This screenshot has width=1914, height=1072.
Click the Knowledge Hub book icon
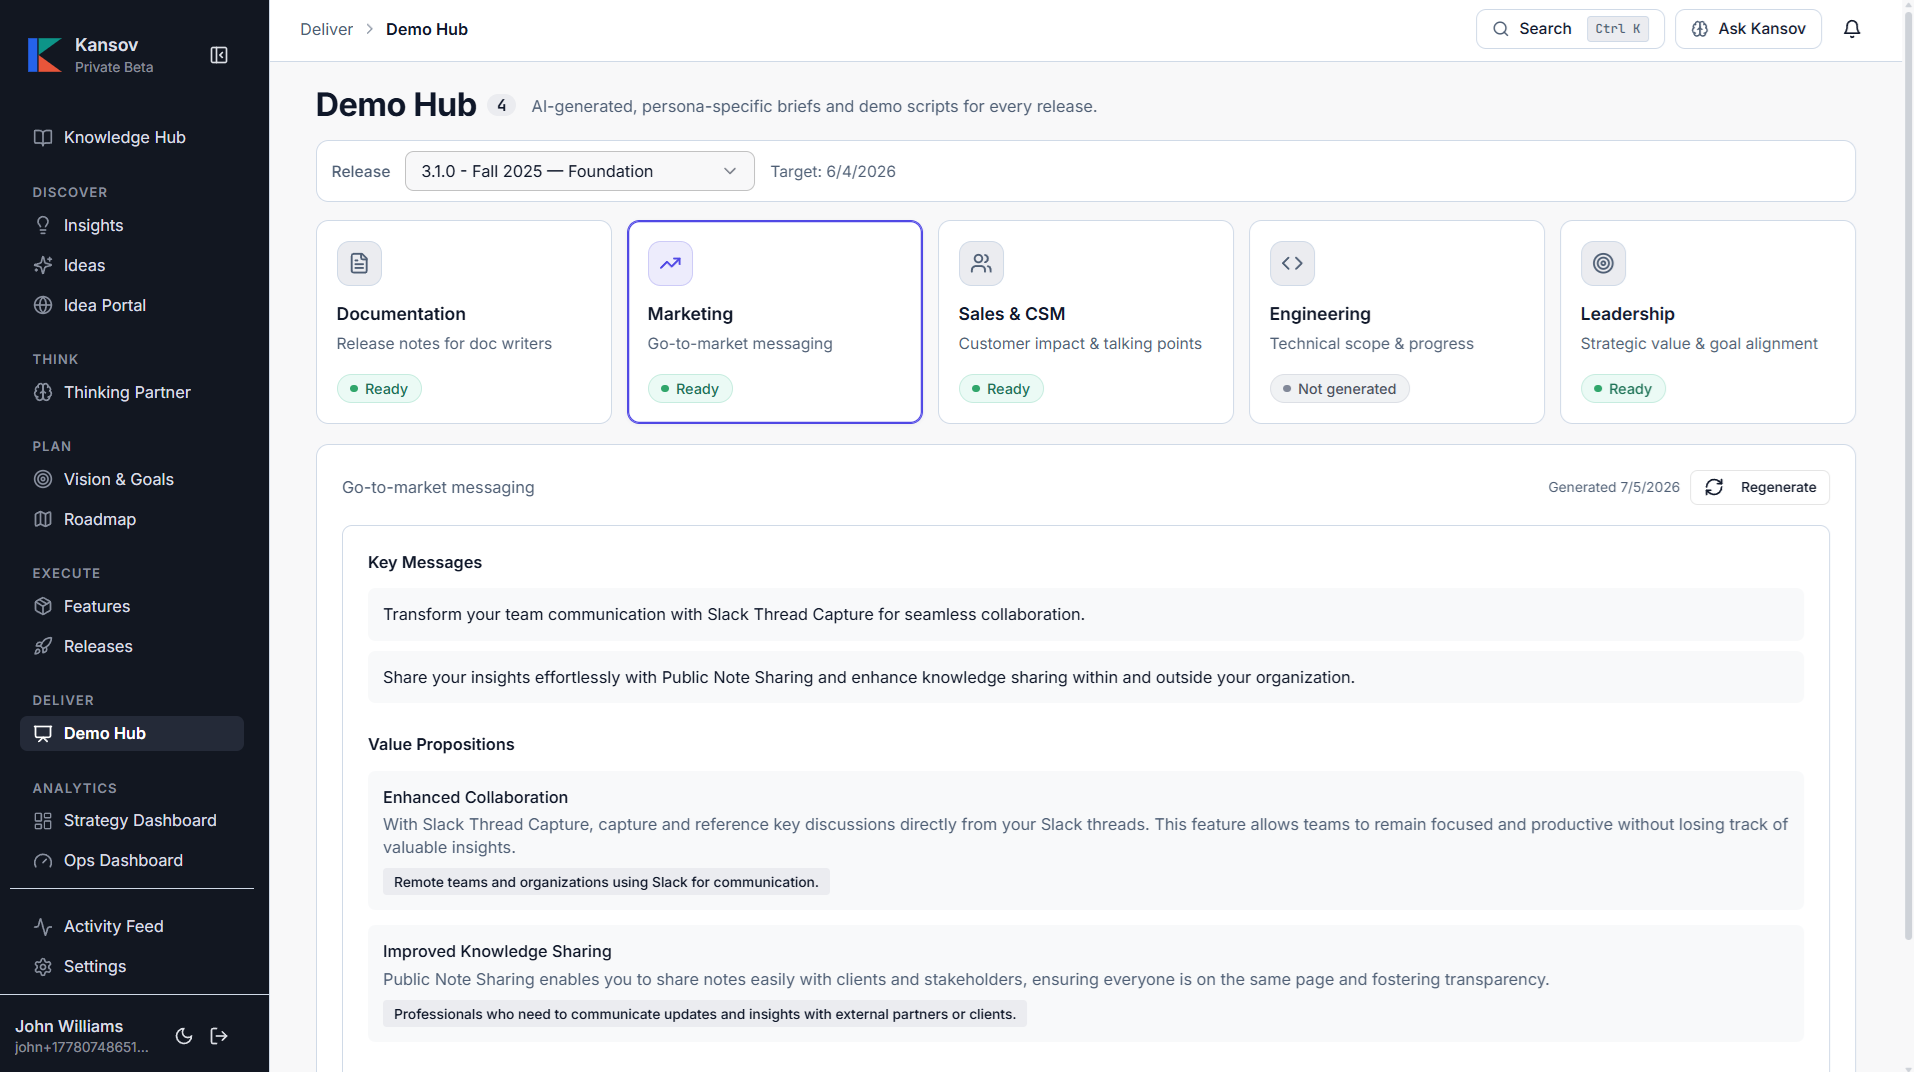(x=43, y=138)
